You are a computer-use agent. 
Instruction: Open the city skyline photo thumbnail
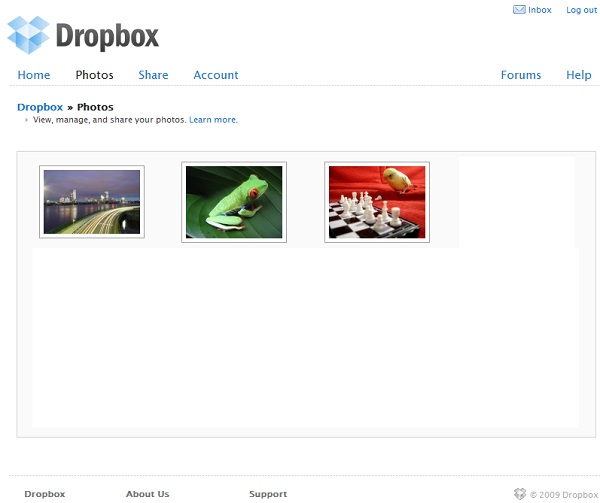pos(92,202)
